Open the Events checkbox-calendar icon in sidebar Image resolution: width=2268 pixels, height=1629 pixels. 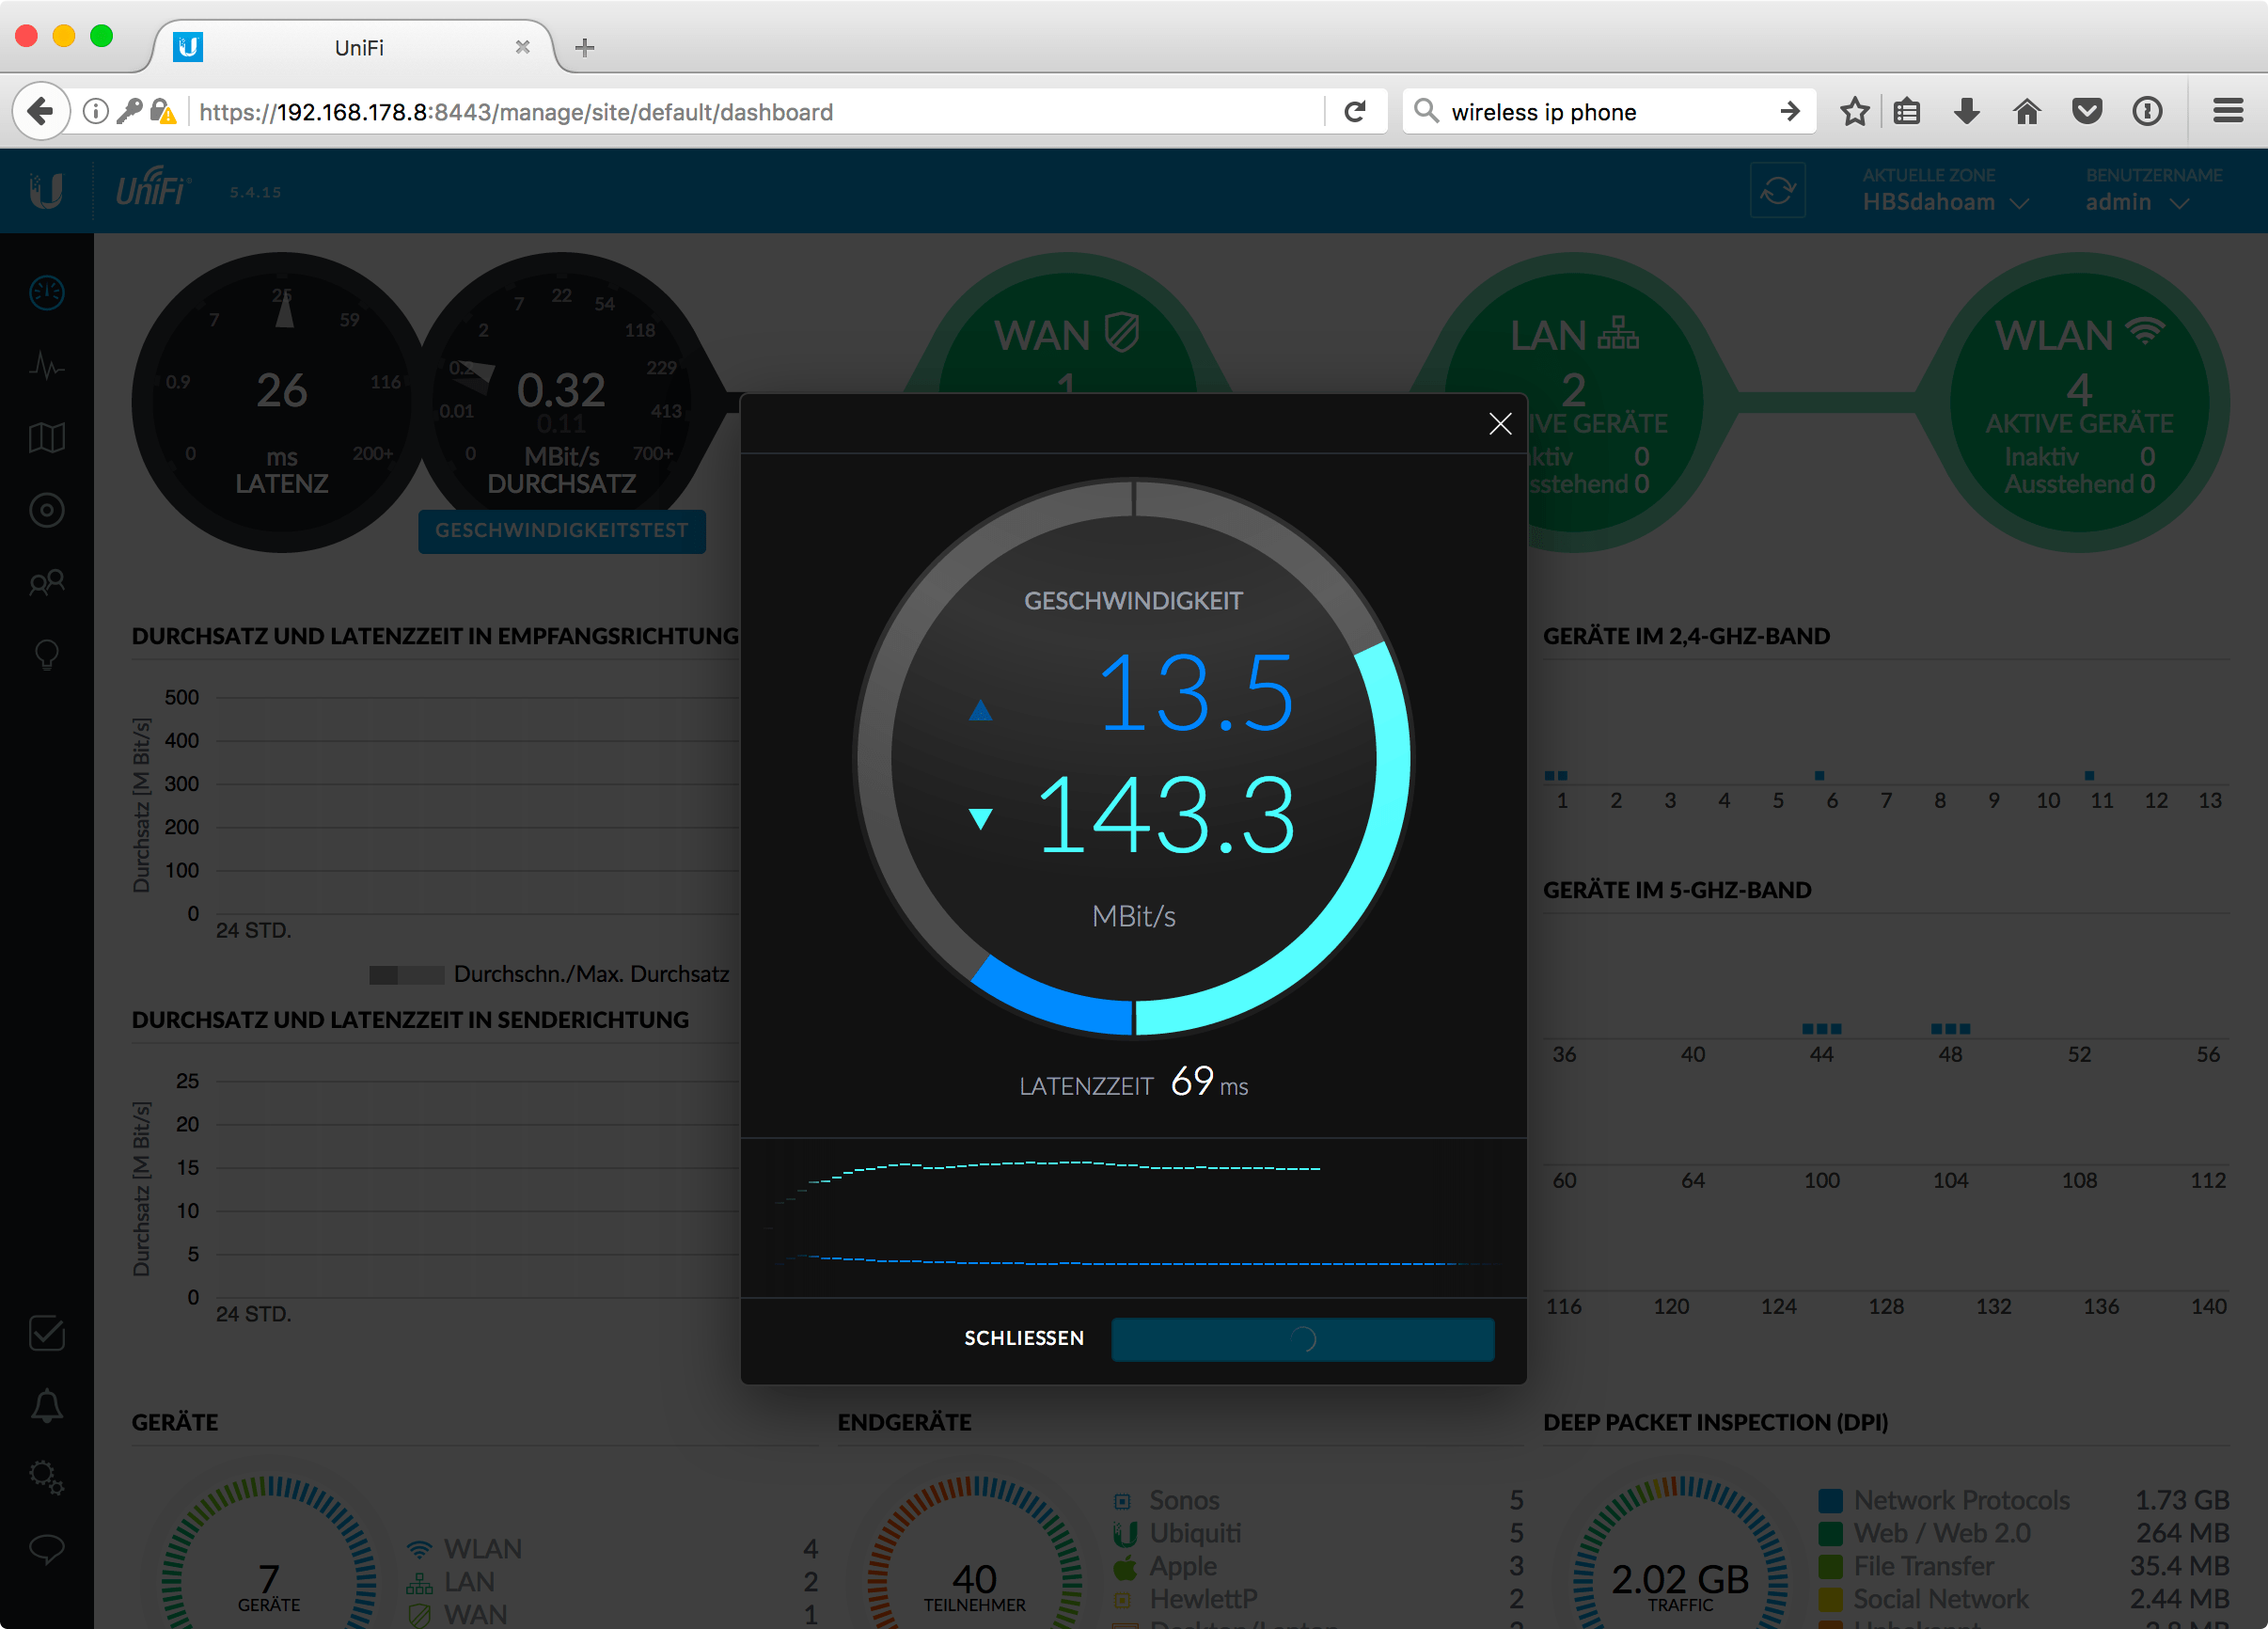point(46,1333)
